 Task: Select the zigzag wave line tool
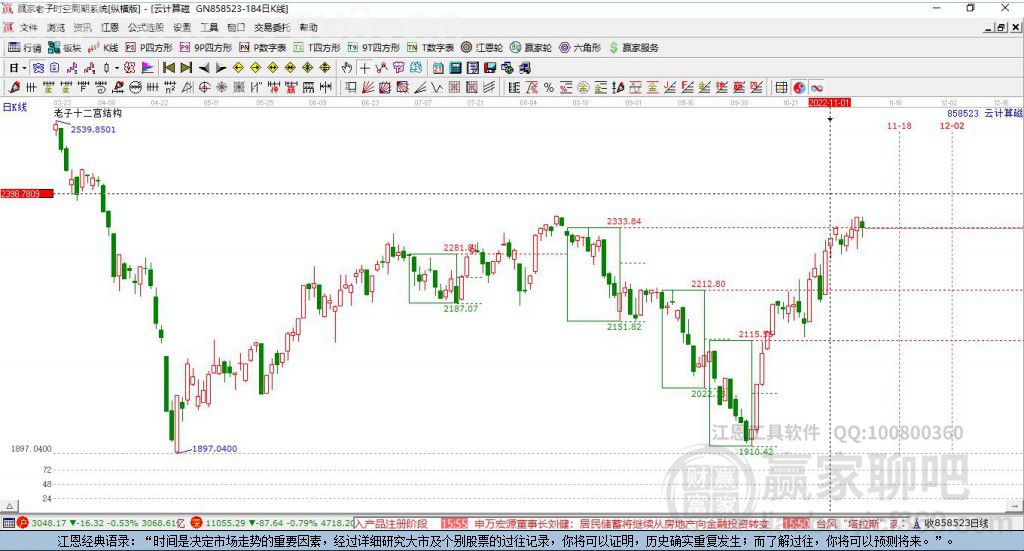(436, 87)
